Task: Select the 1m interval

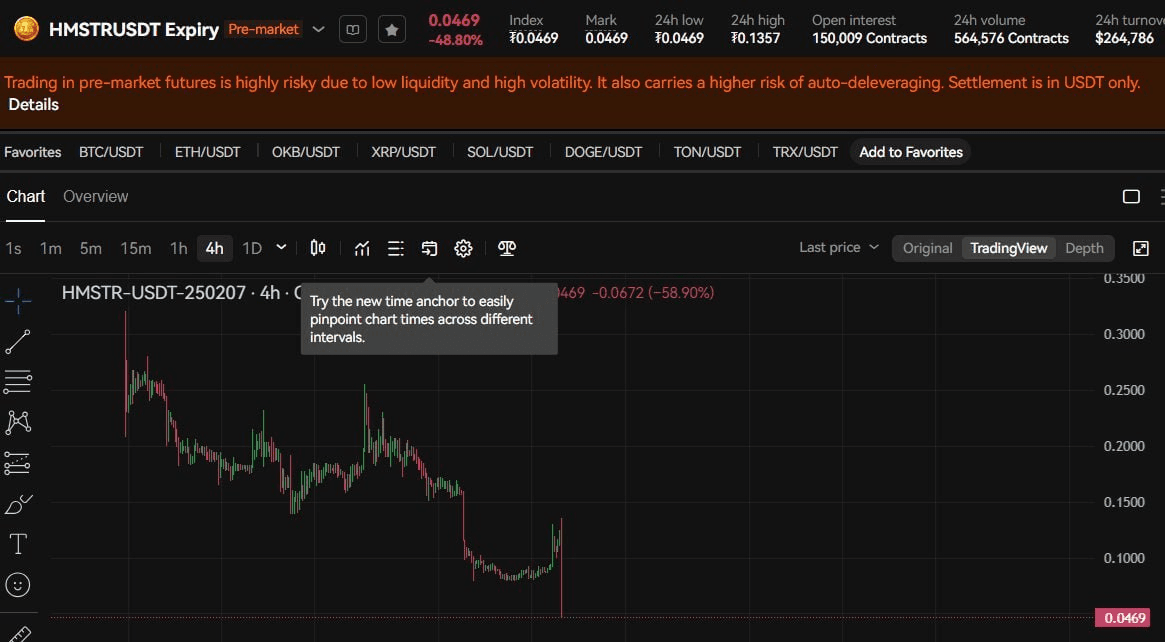Action: pos(51,248)
